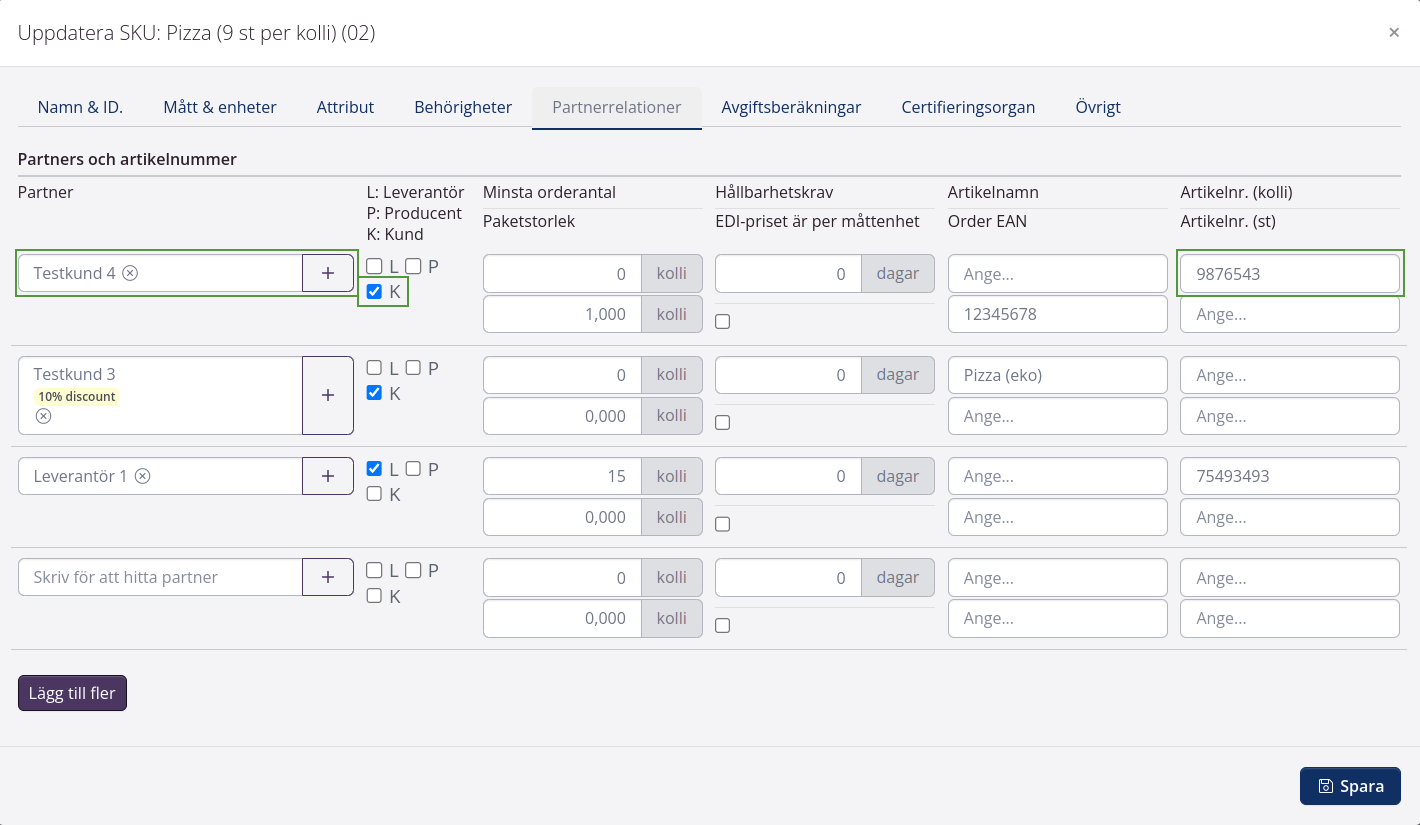1420x825 pixels.
Task: Remove Testkund 3 via its x icon
Action: [x=43, y=416]
